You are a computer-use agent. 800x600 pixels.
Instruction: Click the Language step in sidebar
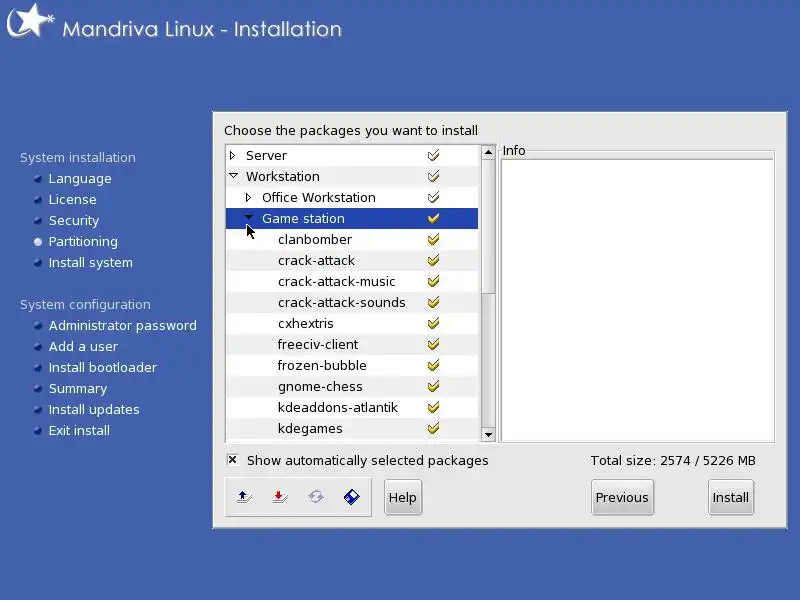click(x=80, y=179)
